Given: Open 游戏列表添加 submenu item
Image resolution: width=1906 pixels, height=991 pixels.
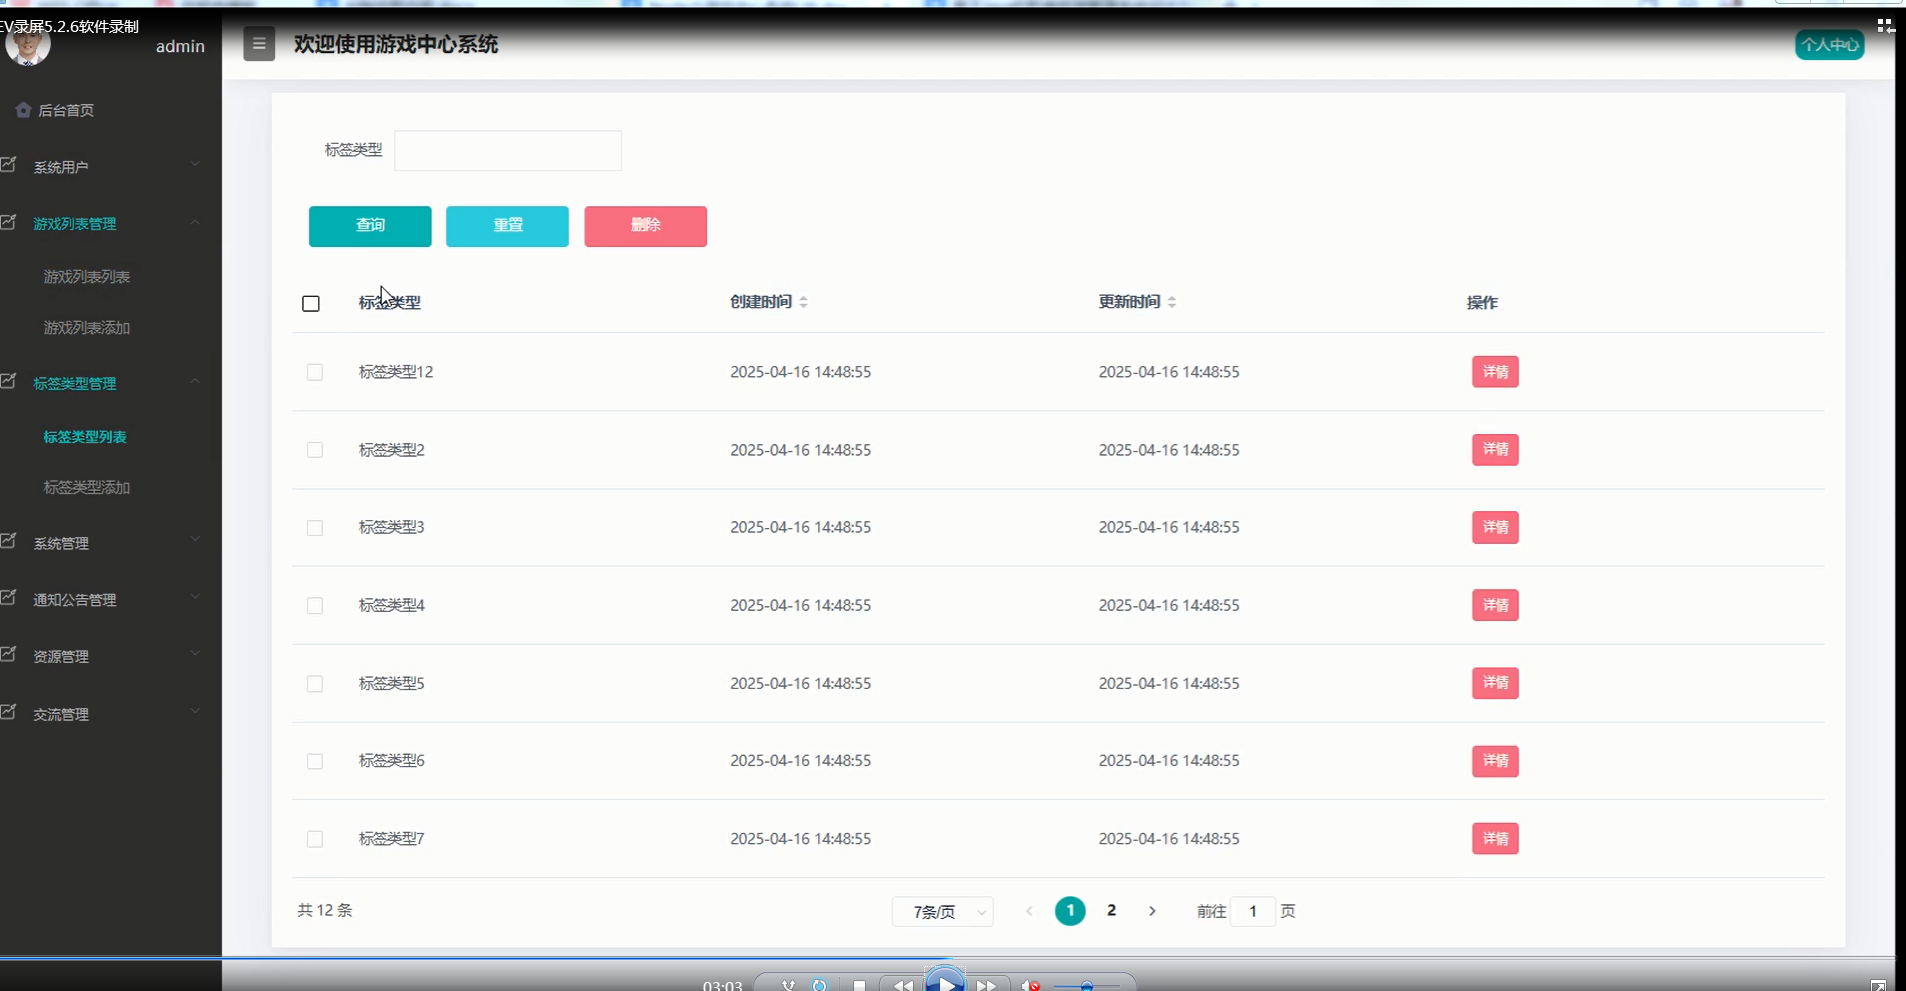Looking at the screenshot, I should (87, 328).
